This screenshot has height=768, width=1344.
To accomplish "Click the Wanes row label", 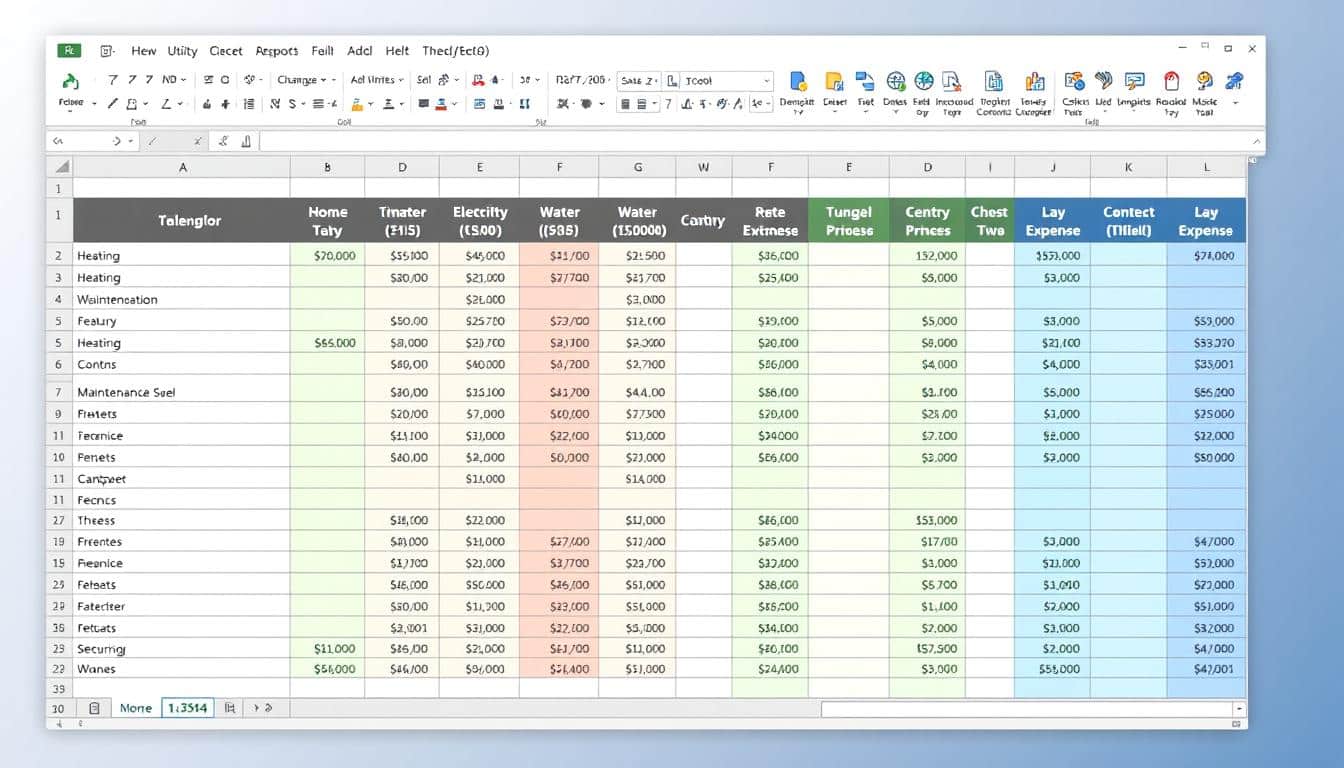I will click(x=96, y=669).
